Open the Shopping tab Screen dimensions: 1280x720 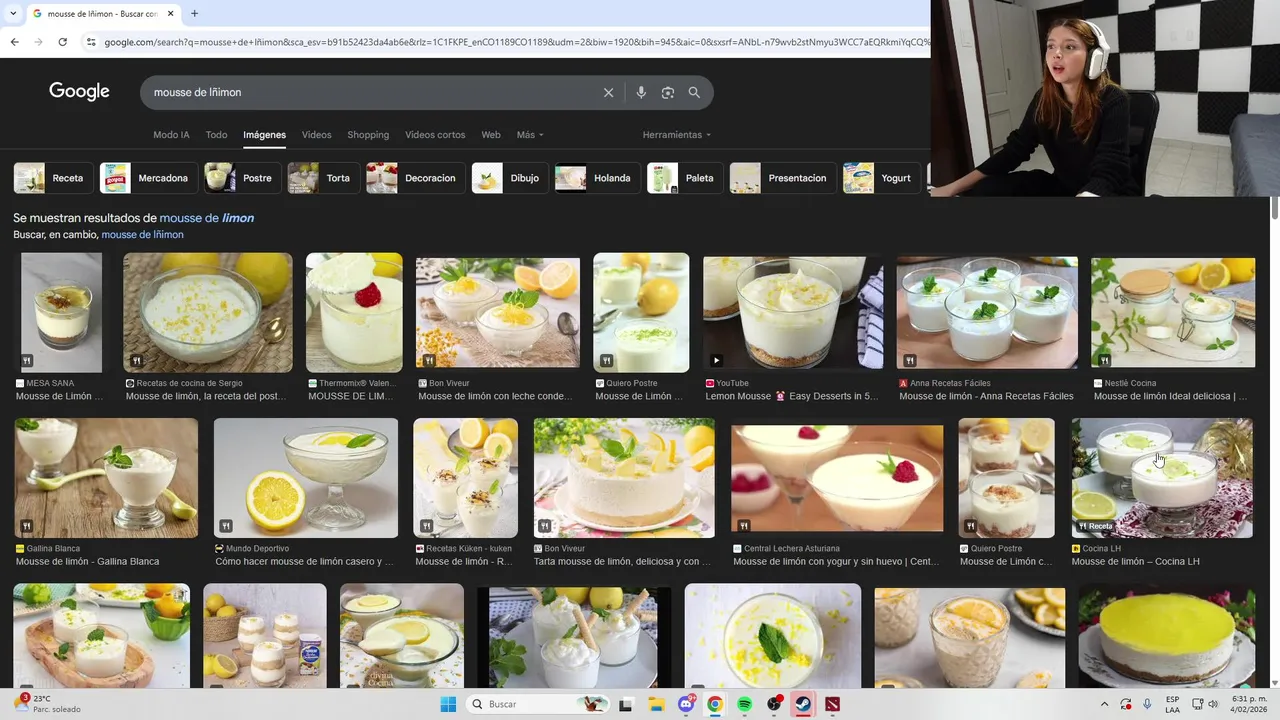(368, 135)
